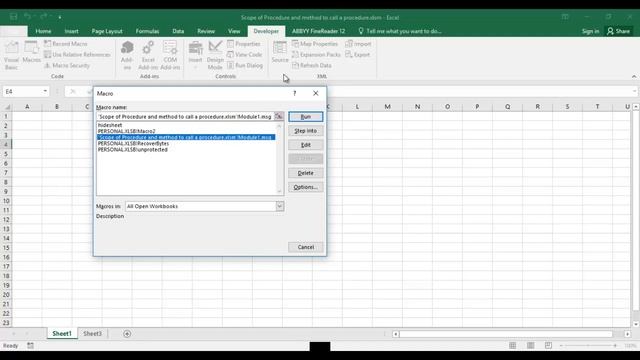Open control Properties
This screenshot has width=640, height=360.
[x=244, y=44]
